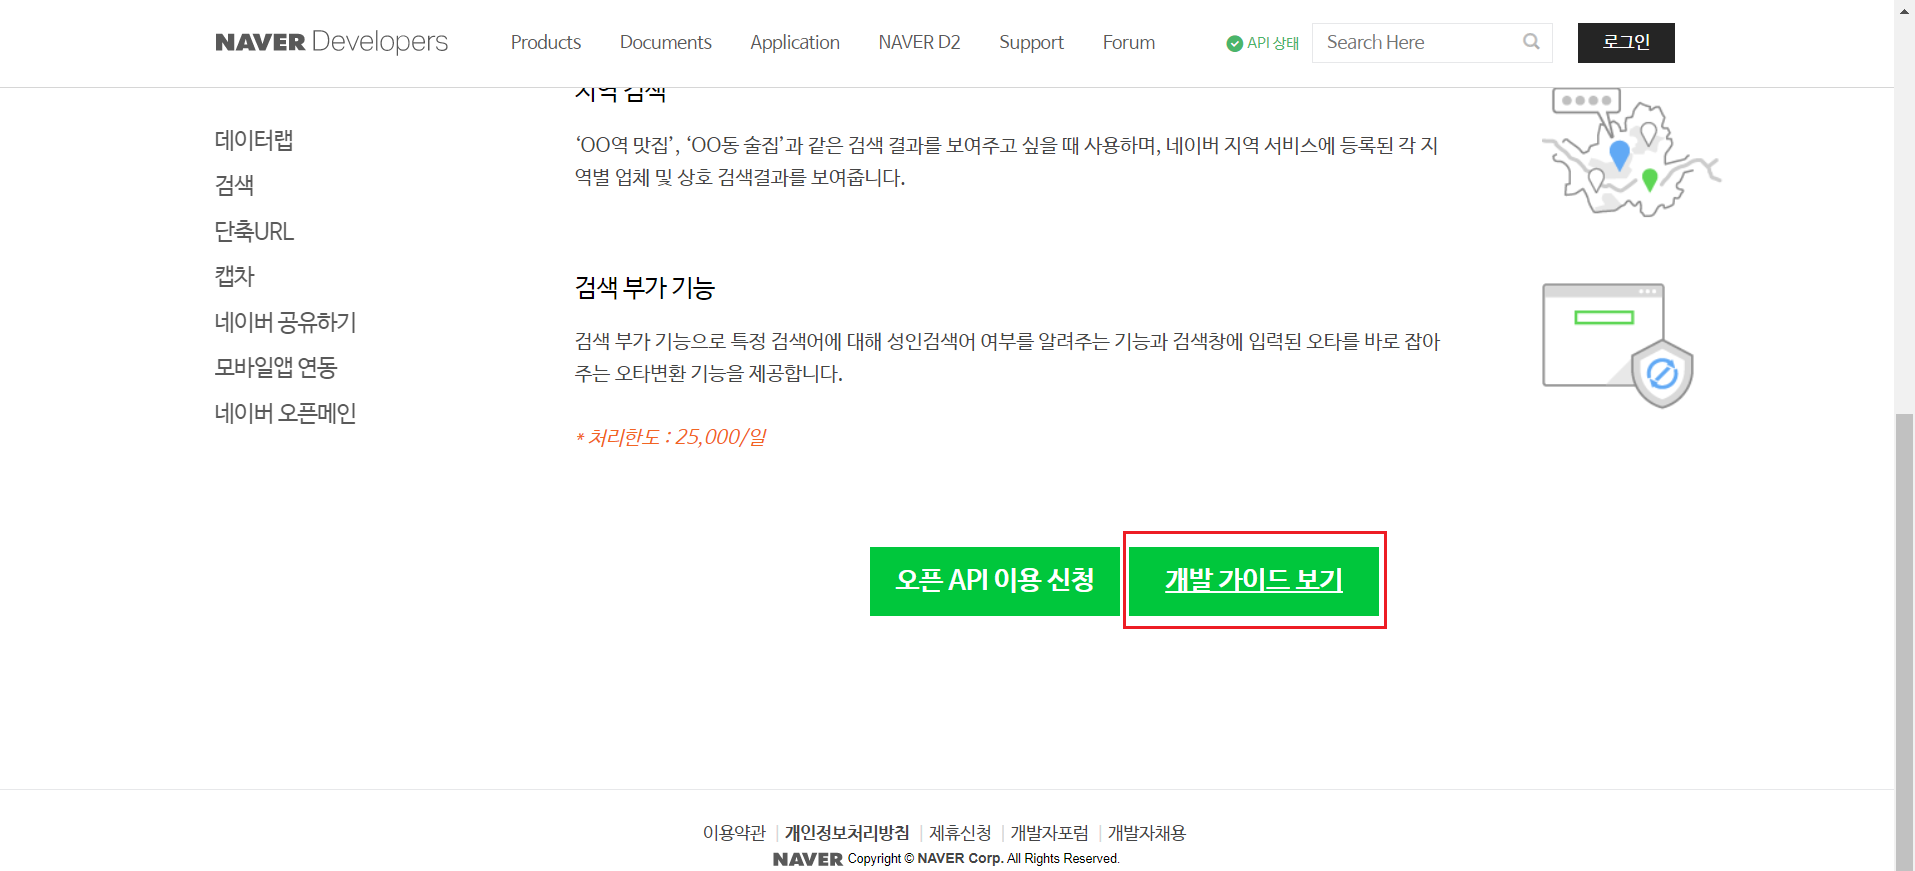This screenshot has width=1915, height=871.
Task: Click the vertical page scrollbar thumb
Action: [1905, 640]
